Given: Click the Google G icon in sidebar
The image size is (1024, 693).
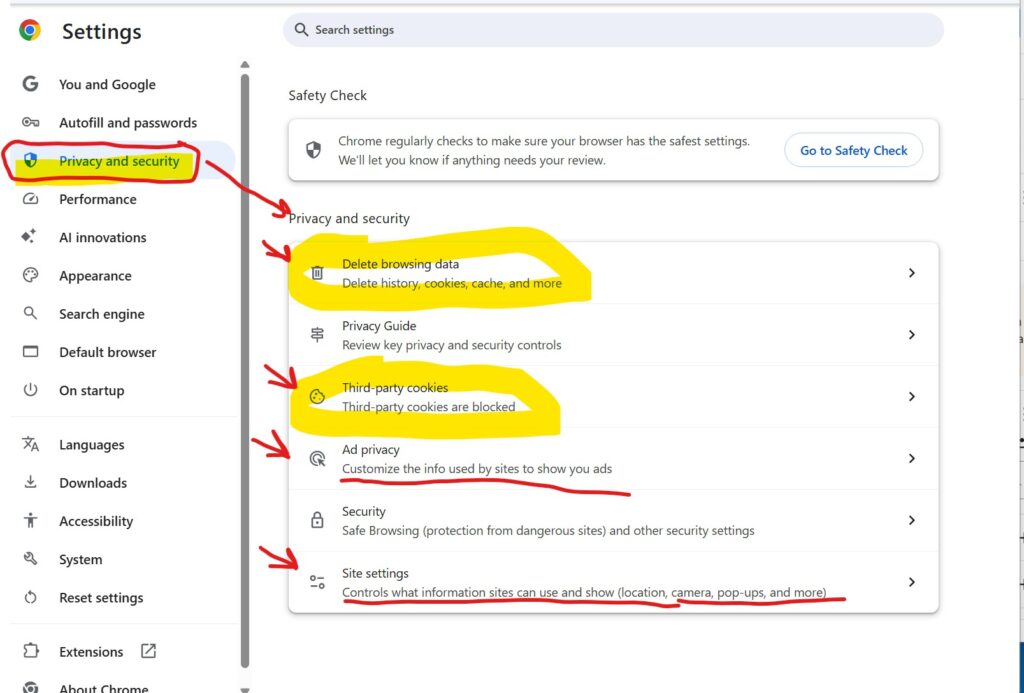Looking at the screenshot, I should tap(30, 84).
